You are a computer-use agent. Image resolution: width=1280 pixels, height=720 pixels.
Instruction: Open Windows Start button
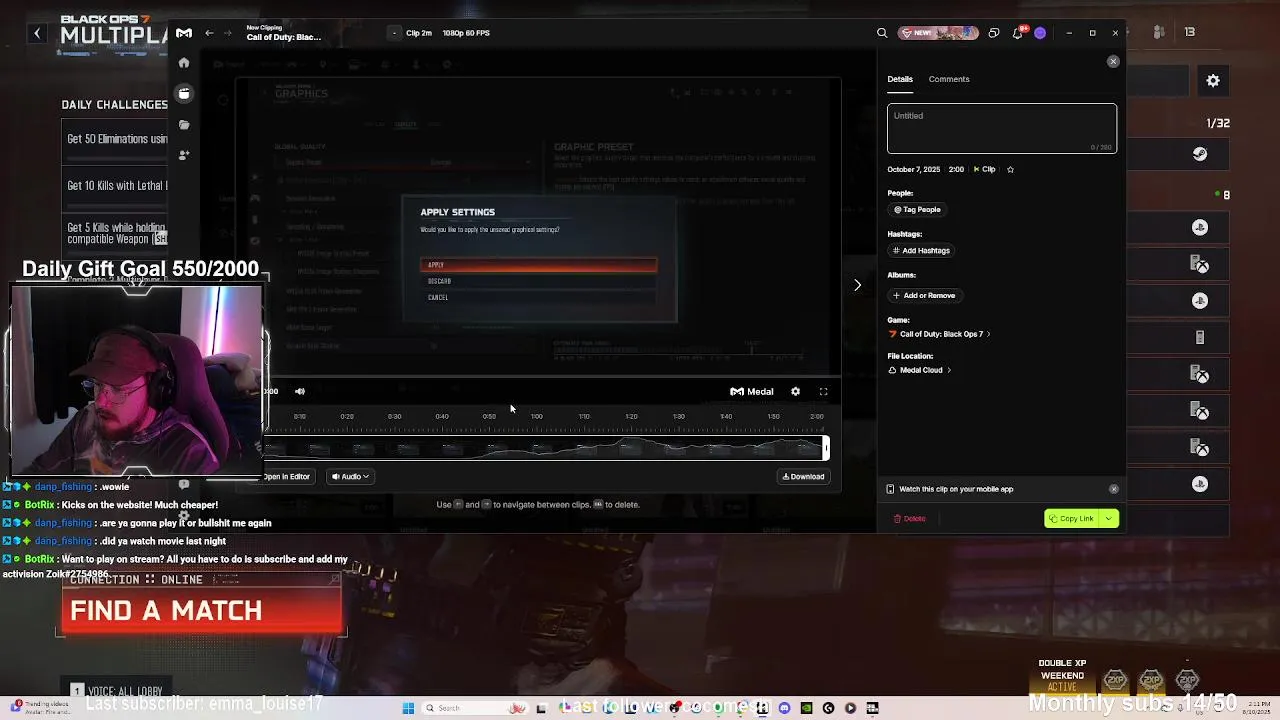[408, 708]
